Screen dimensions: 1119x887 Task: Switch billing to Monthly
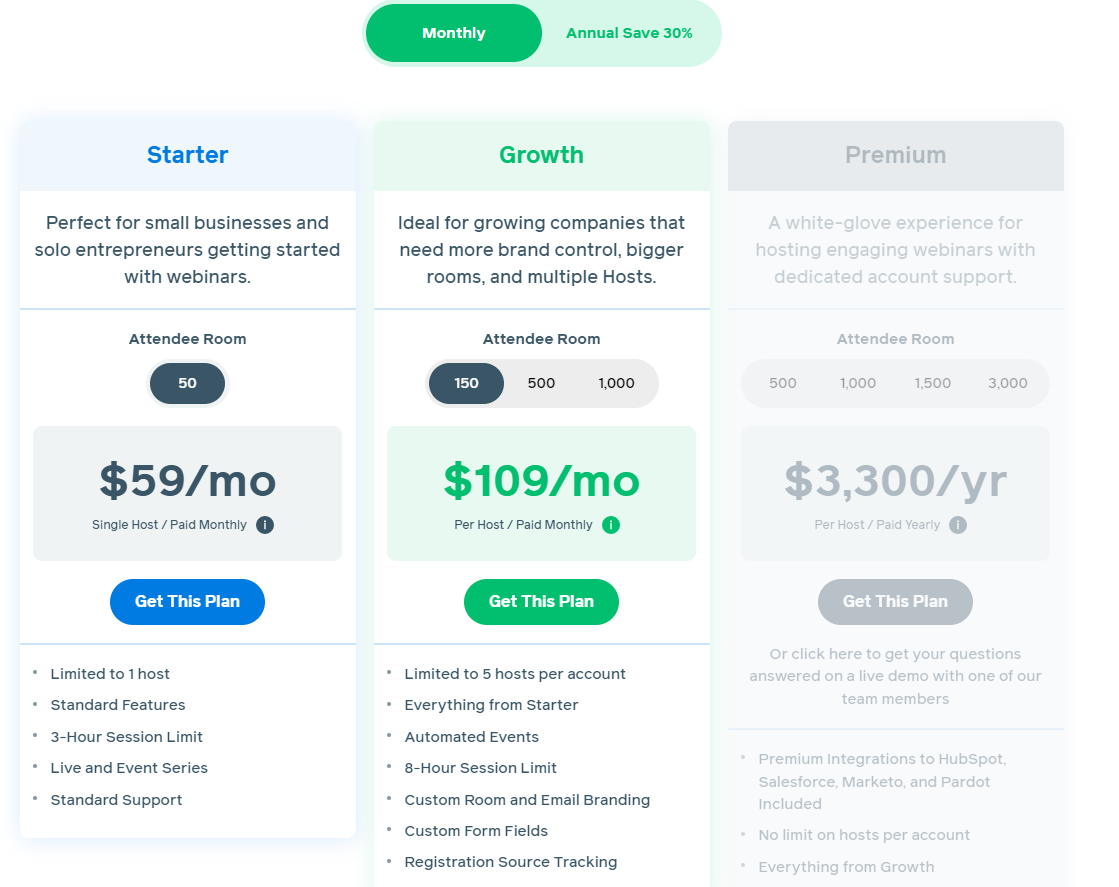click(454, 33)
